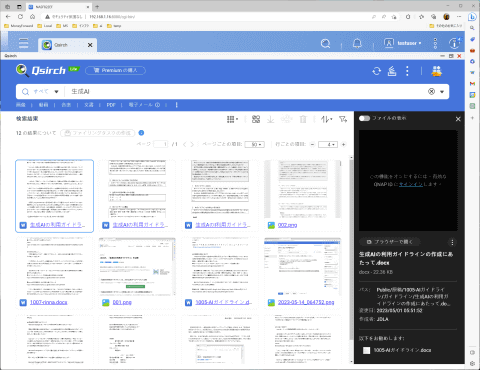Click the blue info icon beside filing task
The width and height of the screenshot is (480, 370).
click(x=141, y=133)
